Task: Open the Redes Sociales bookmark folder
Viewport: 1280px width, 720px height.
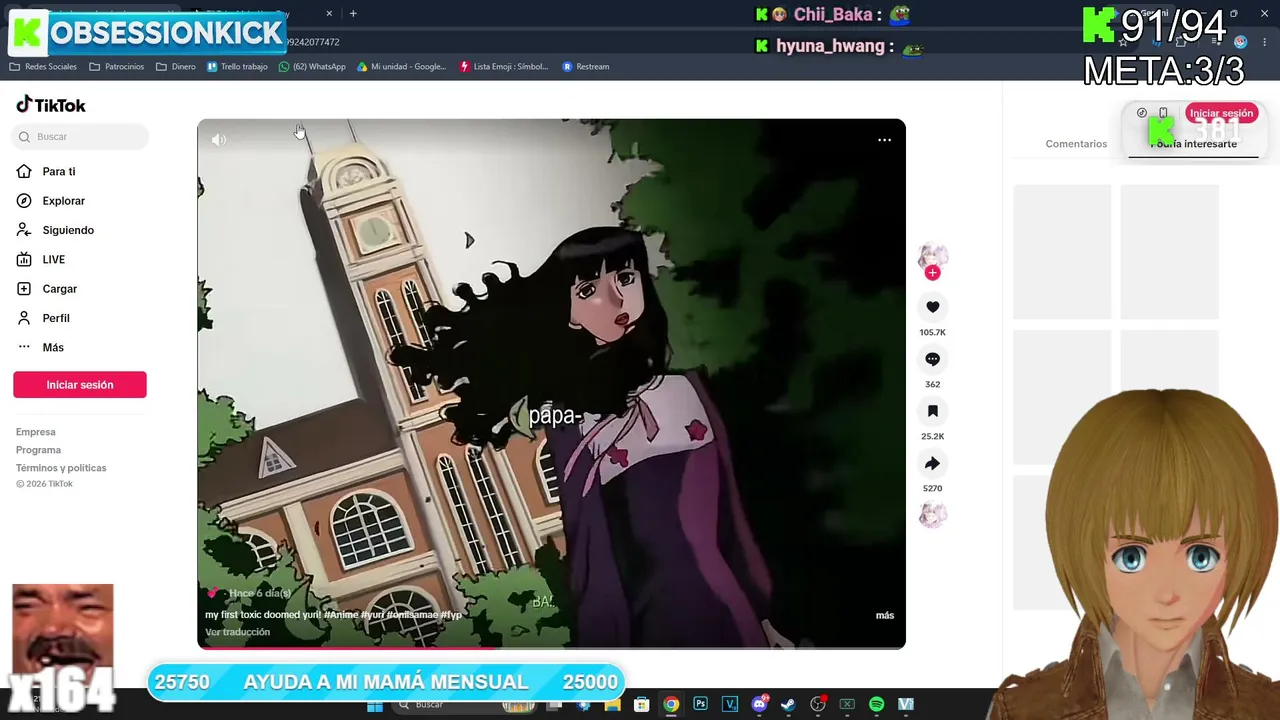Action: (43, 67)
